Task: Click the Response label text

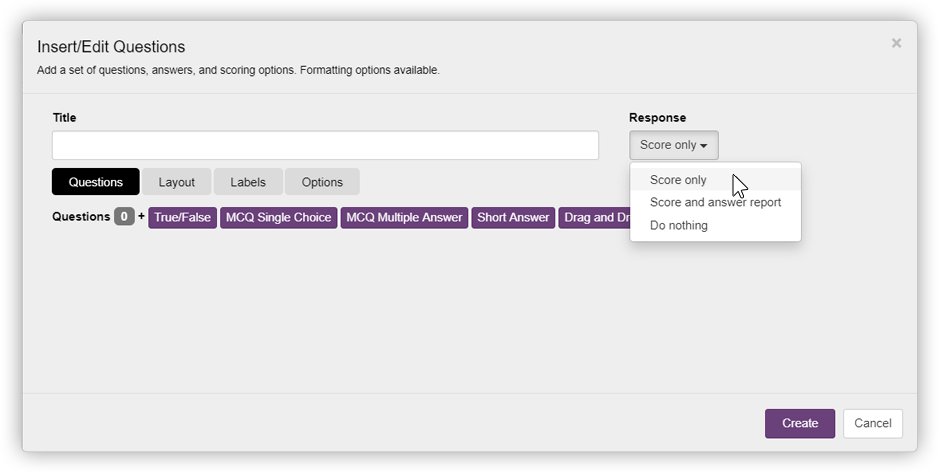Action: pos(657,118)
